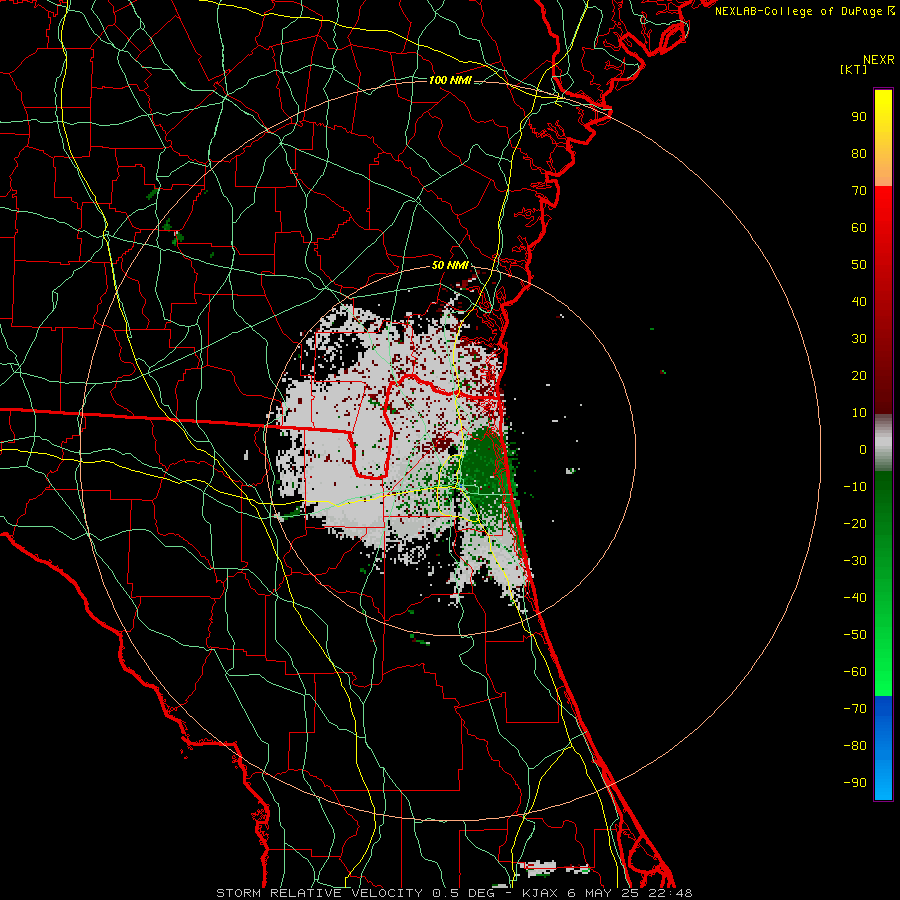Click the -40 value on the velocity scale
The image size is (900, 900).
coord(855,598)
